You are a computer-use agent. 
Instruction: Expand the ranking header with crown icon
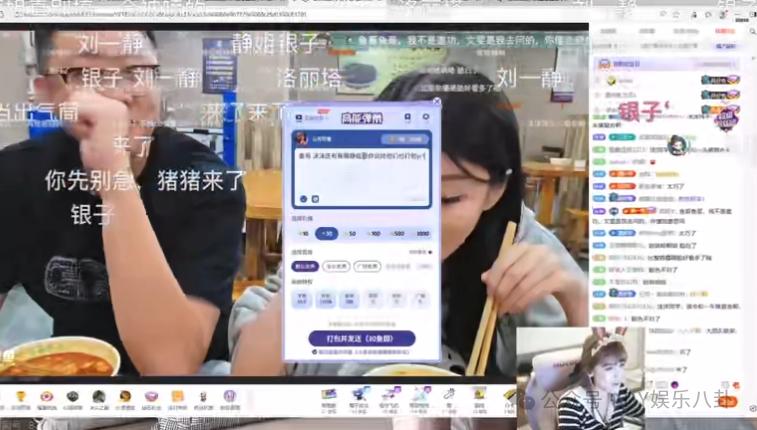(x=666, y=64)
